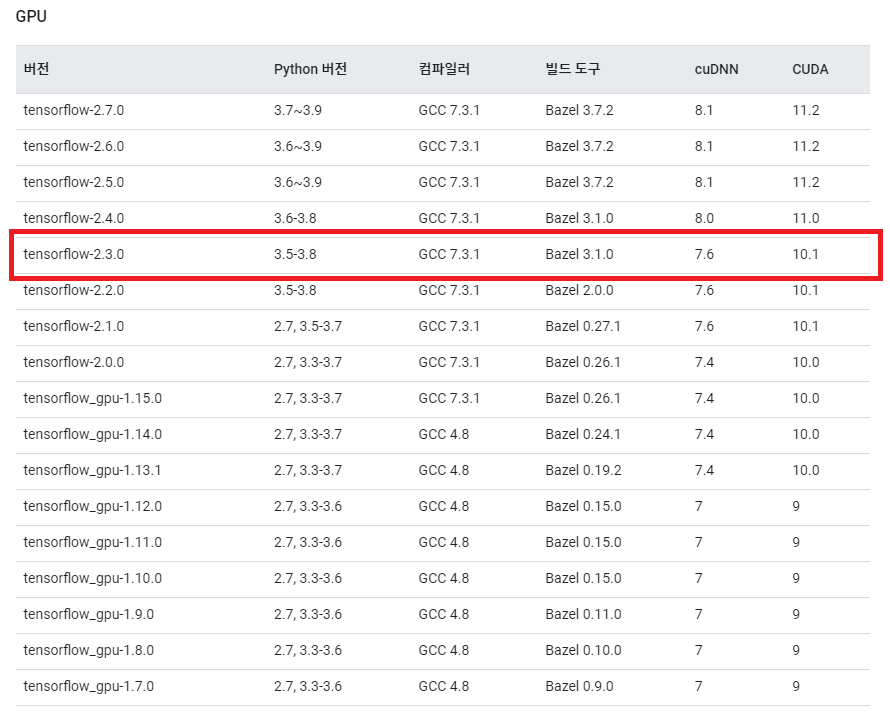Image resolution: width=890 pixels, height=712 pixels.
Task: Select the tensorflow-2.5.0 version cell
Action: (x=74, y=182)
